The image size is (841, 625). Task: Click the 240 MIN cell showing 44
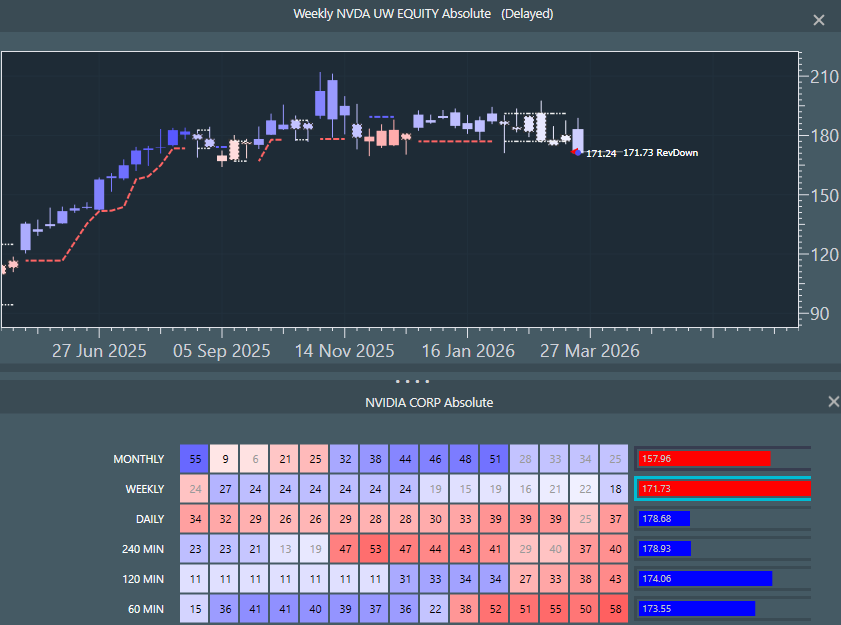click(435, 549)
